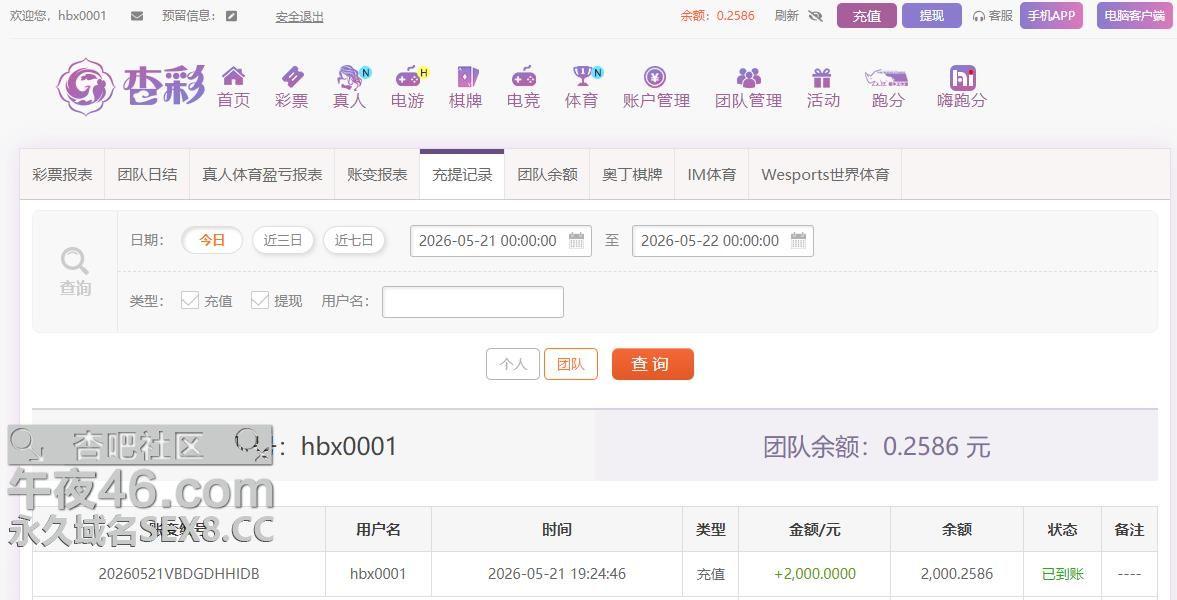
Task: Click status 已到账
Action: (1063, 574)
